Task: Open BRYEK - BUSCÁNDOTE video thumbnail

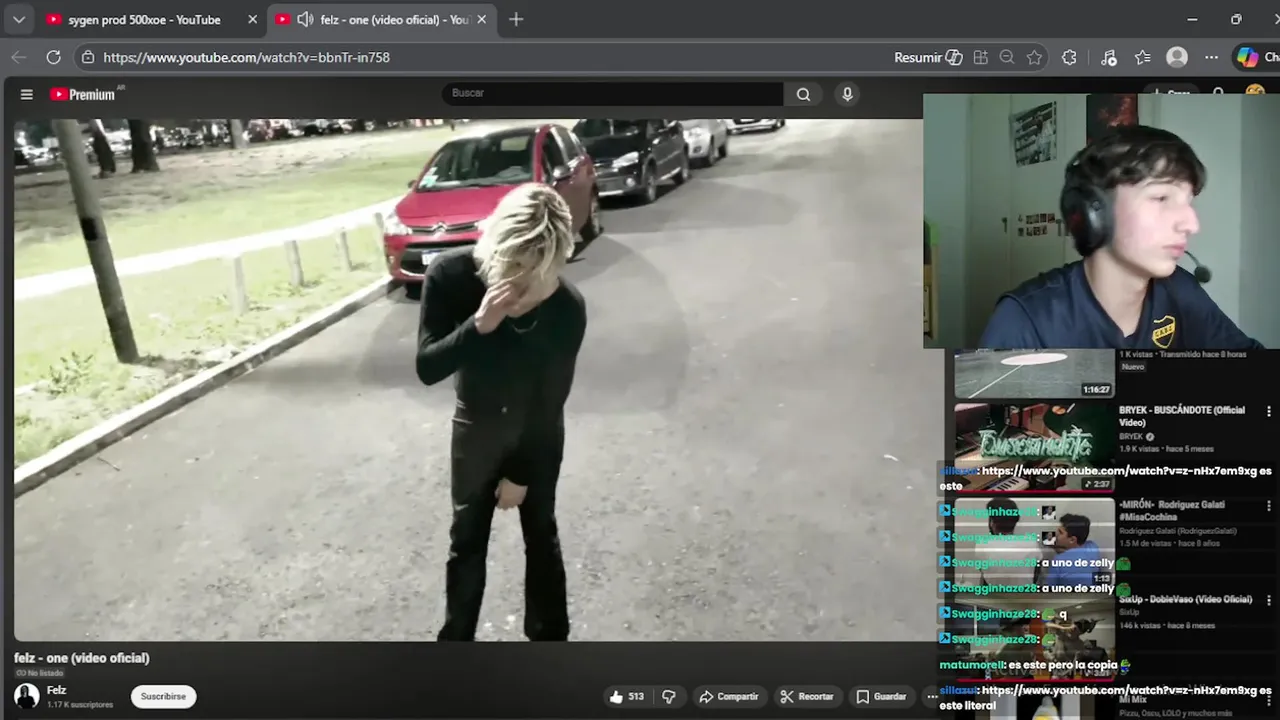Action: [1034, 447]
